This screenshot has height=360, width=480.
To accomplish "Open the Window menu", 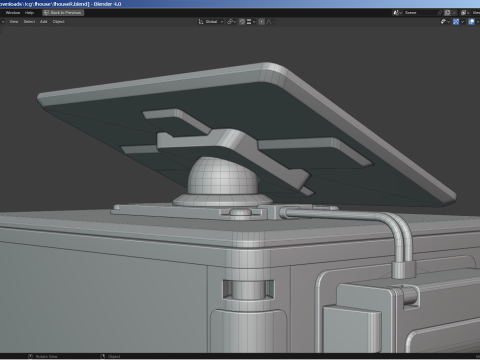I will [13, 13].
